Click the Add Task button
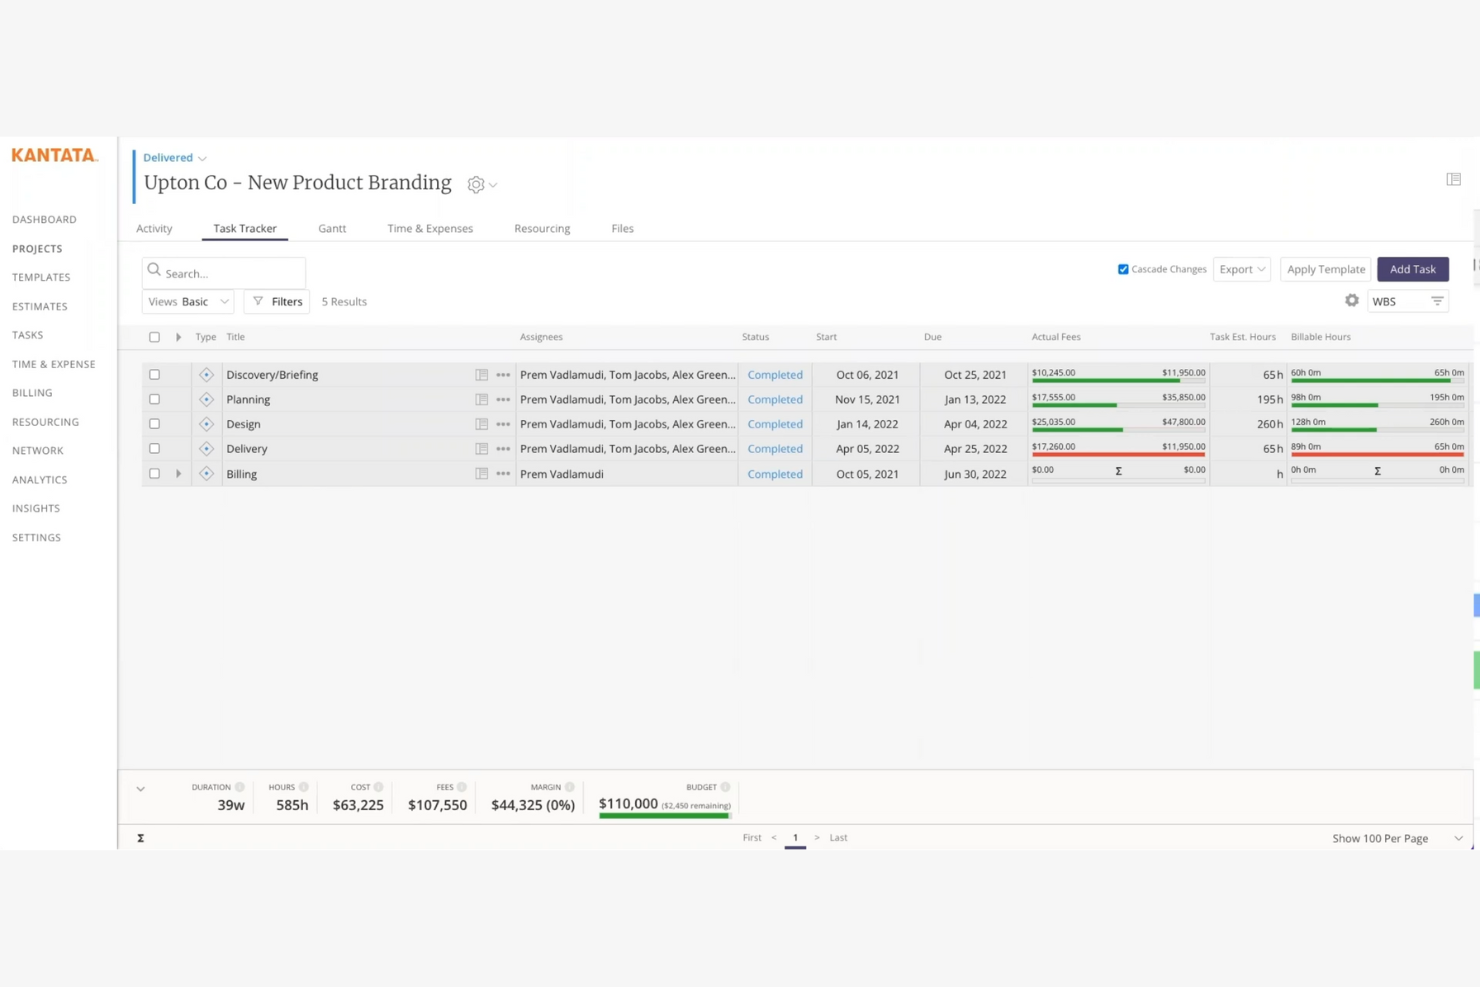 1412,269
